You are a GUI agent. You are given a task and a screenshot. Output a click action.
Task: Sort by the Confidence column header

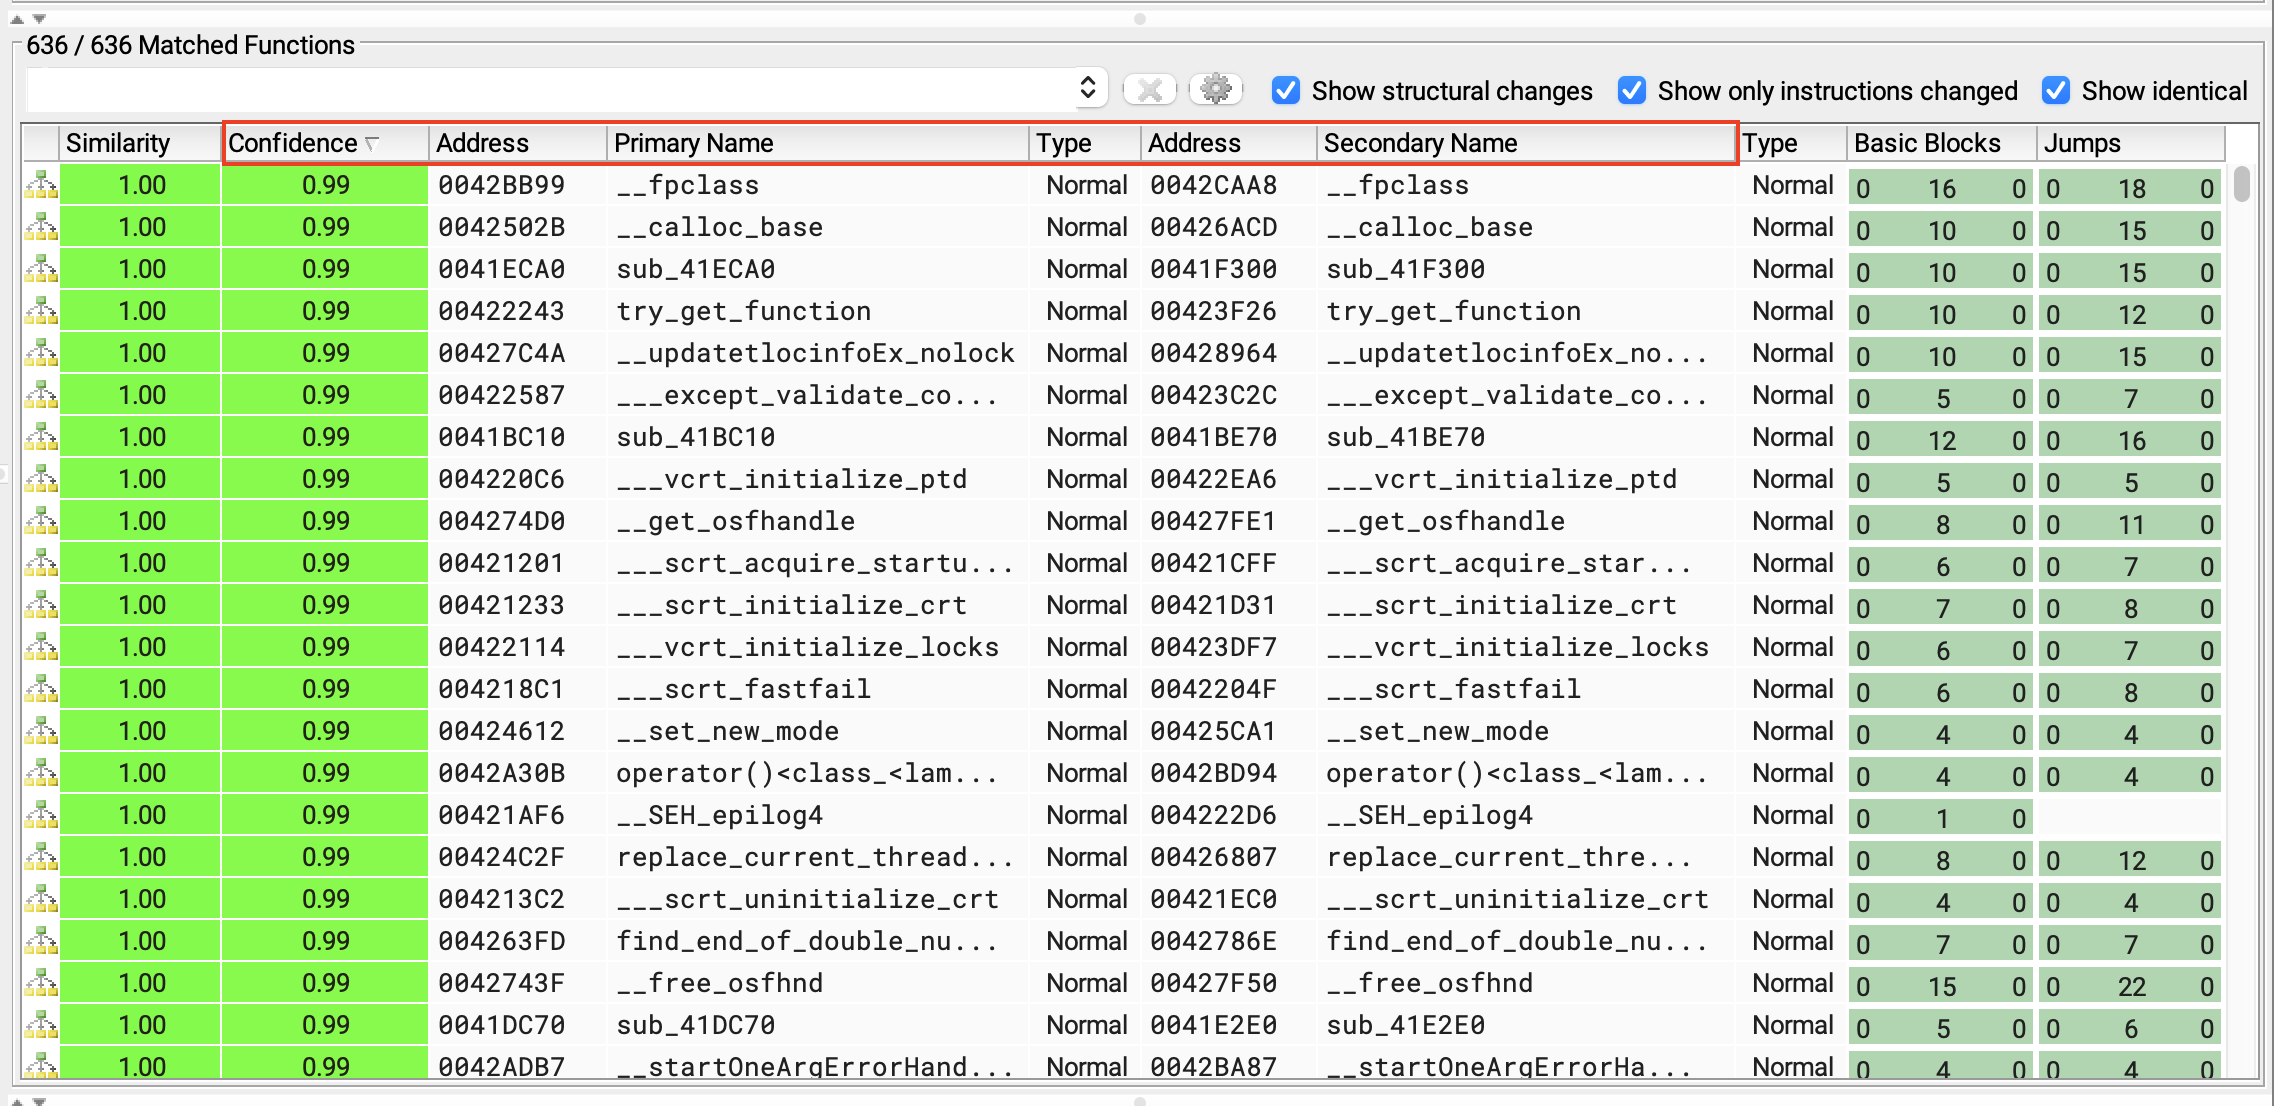(x=326, y=143)
